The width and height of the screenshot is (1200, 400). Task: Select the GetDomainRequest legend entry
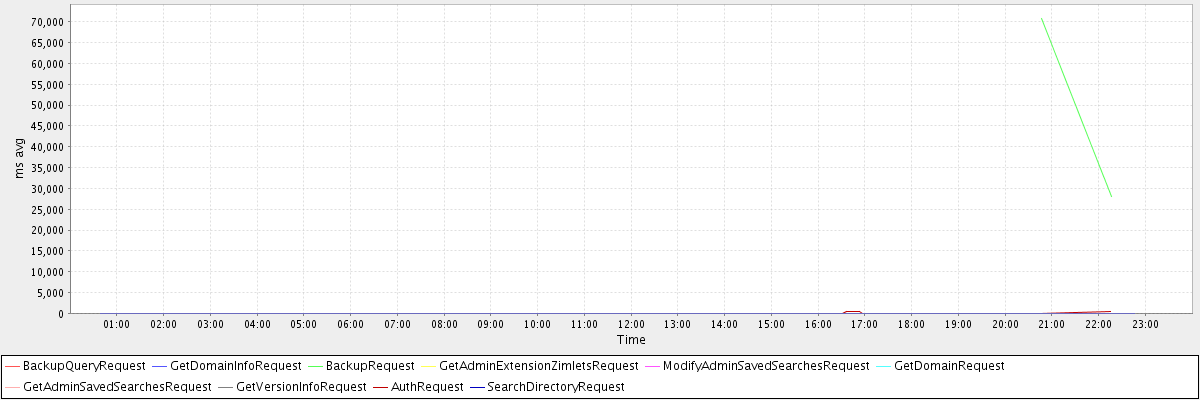coord(949,366)
